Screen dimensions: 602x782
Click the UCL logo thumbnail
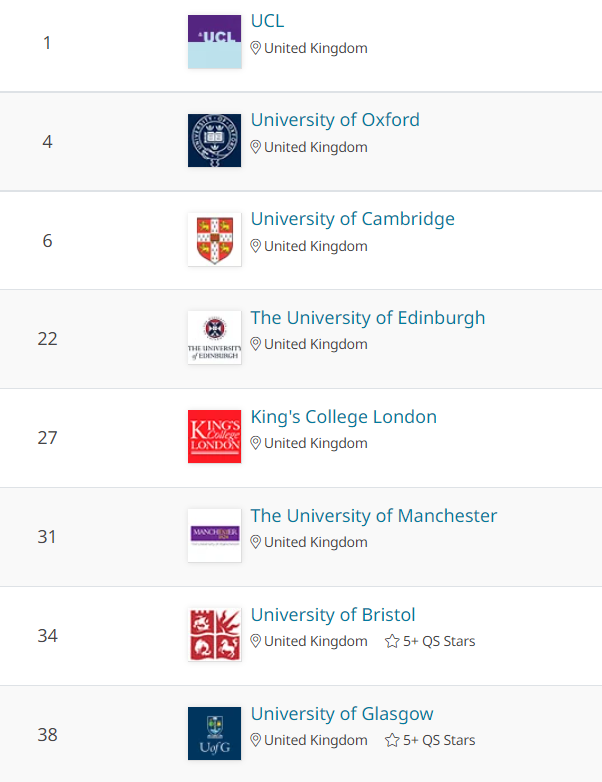(x=214, y=41)
